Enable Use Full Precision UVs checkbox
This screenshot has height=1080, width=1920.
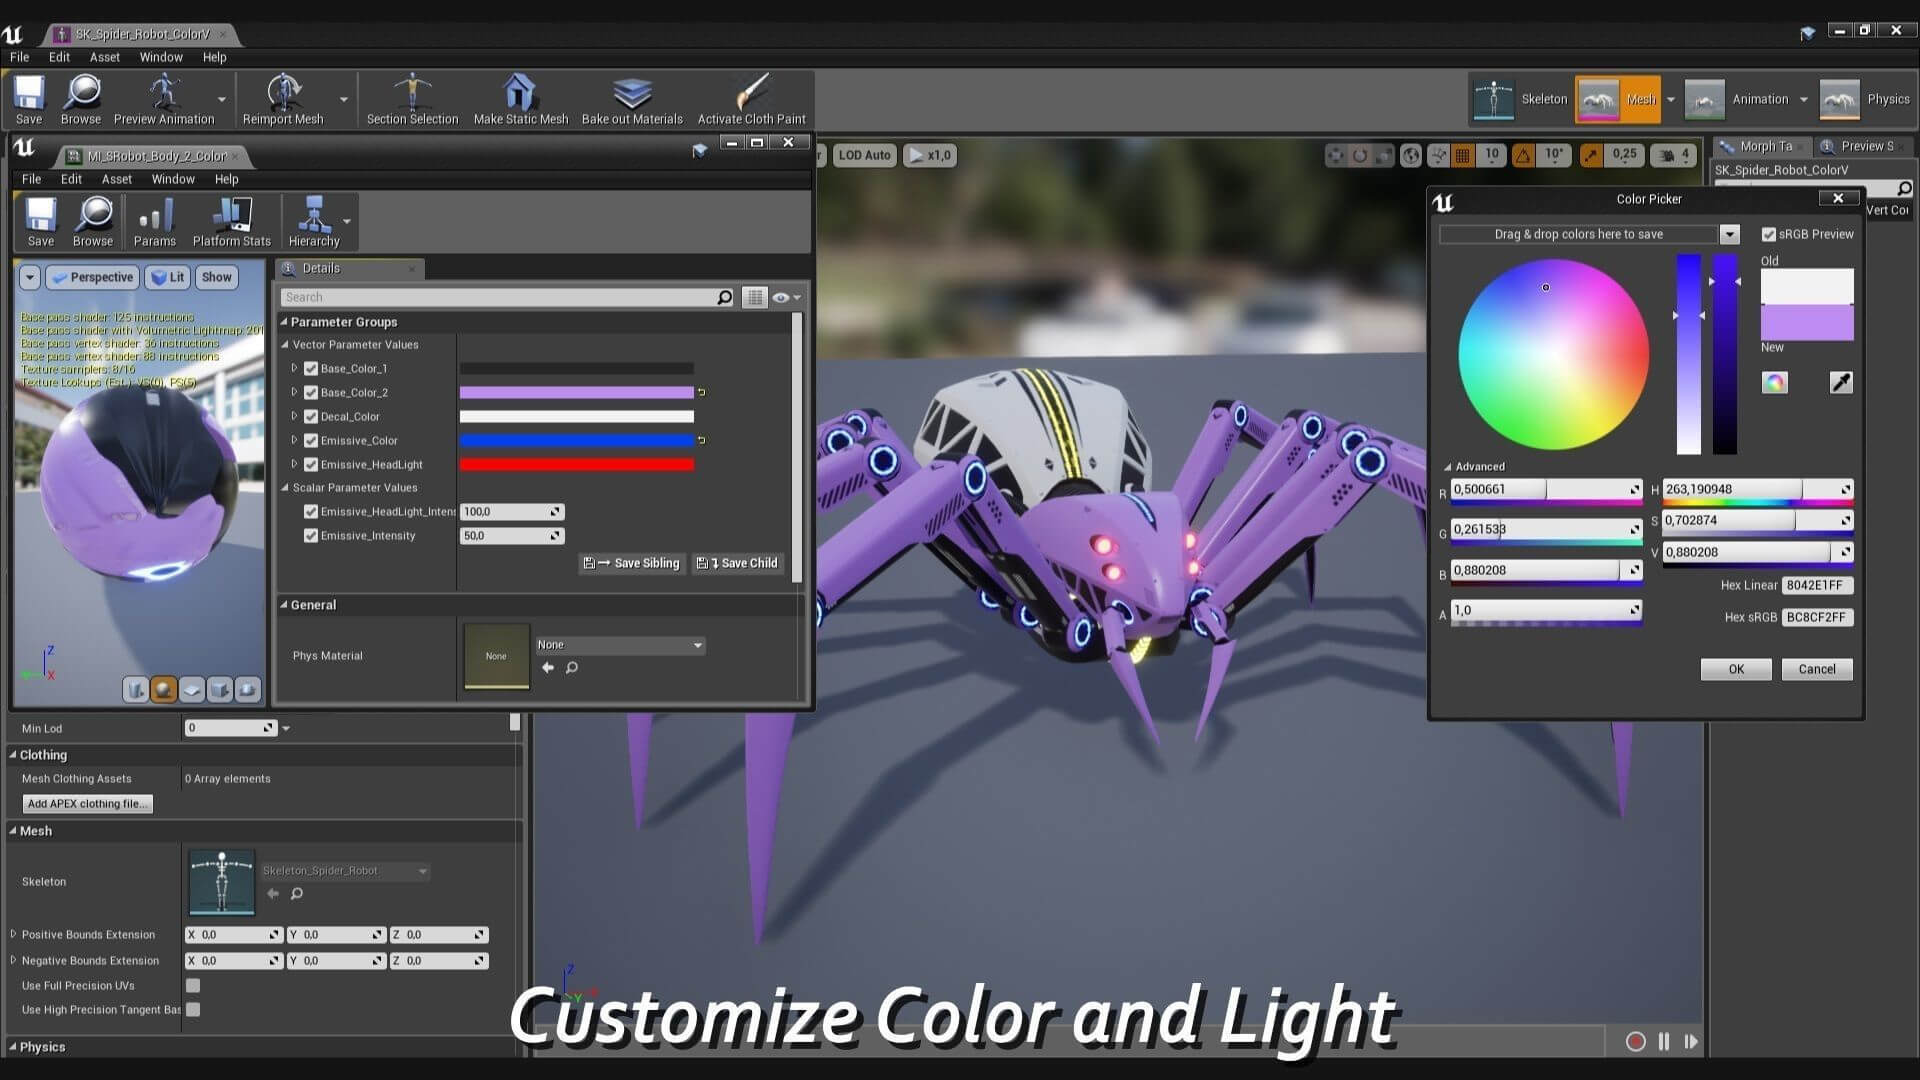click(x=193, y=986)
